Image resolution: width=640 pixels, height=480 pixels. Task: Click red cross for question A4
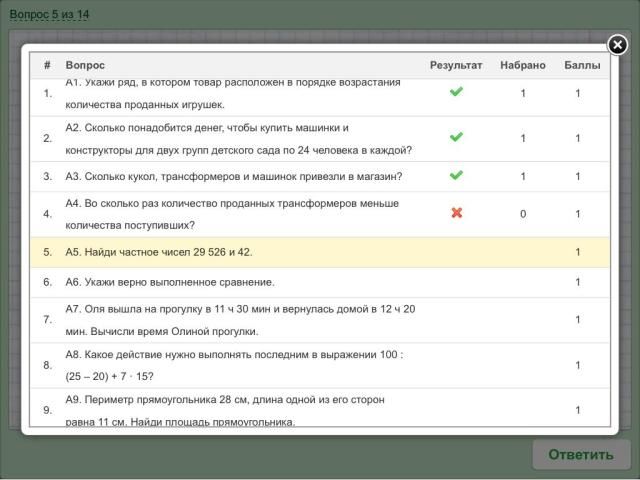(x=456, y=213)
